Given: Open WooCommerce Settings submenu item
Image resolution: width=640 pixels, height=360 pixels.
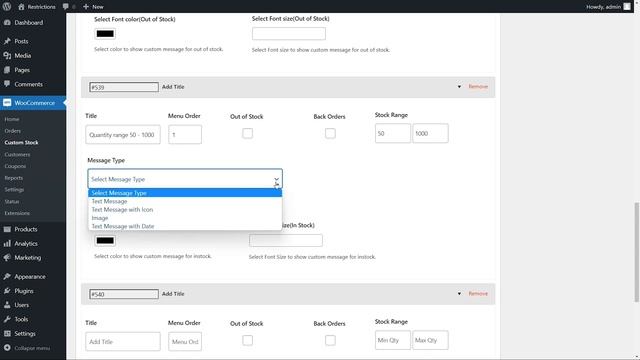Looking at the screenshot, I should tap(14, 189).
